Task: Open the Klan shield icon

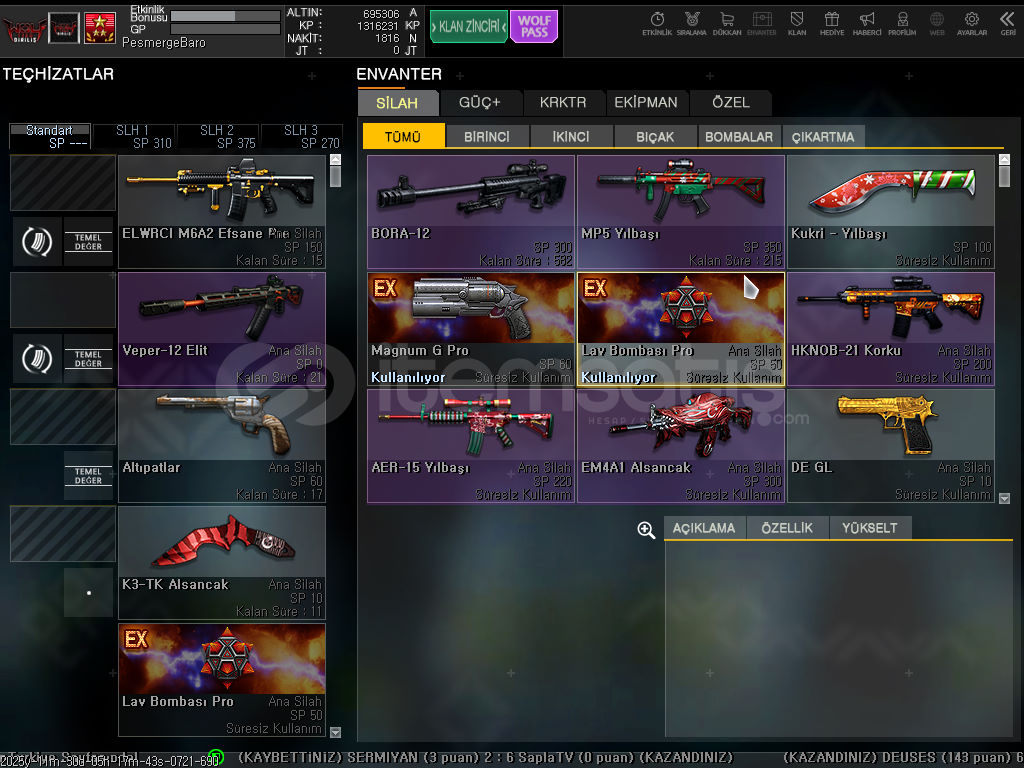Action: (797, 23)
